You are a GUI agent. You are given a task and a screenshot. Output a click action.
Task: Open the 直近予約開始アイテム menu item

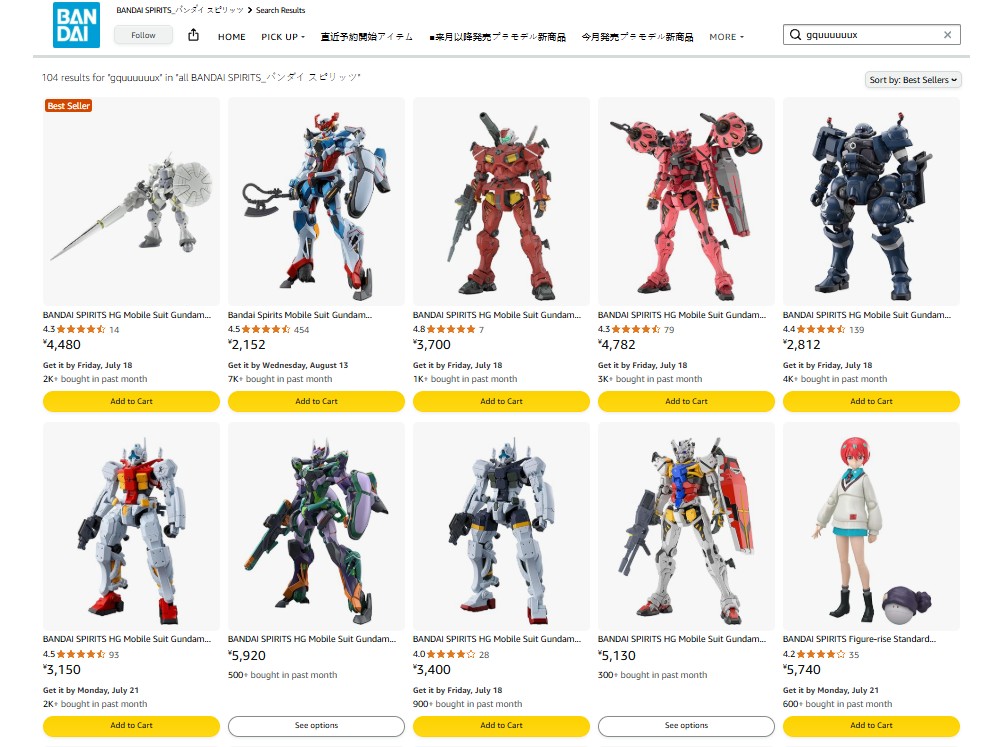coord(367,37)
